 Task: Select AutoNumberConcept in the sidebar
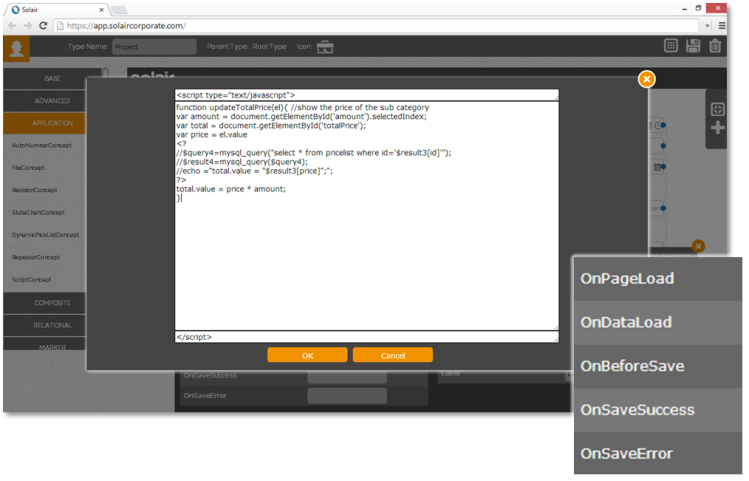pyautogui.click(x=44, y=145)
